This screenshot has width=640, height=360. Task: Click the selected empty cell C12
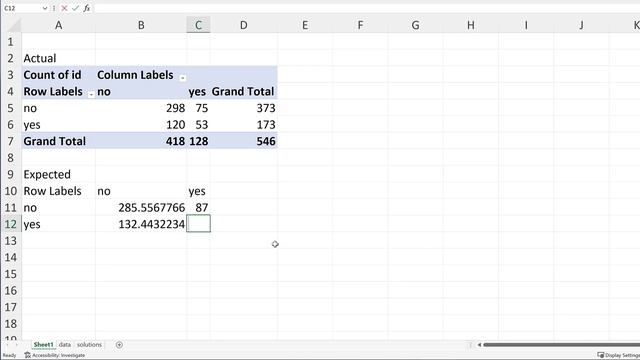[198, 224]
